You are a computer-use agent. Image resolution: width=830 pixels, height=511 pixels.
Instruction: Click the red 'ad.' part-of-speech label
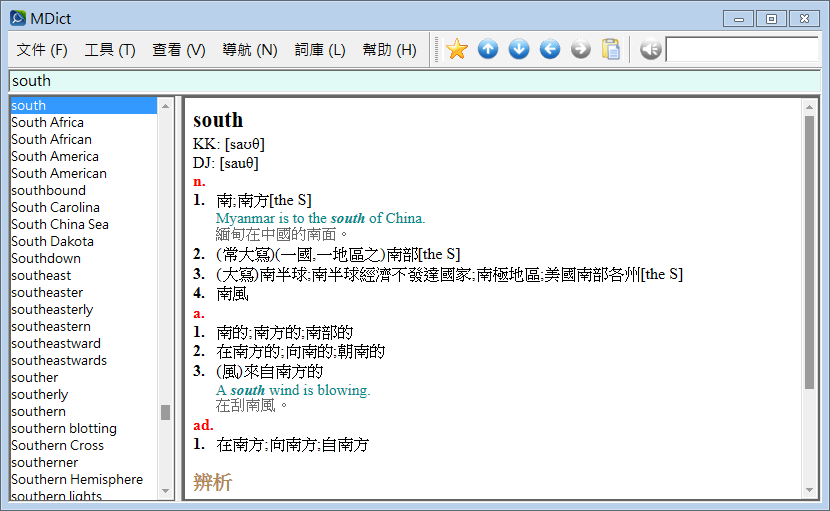203,425
